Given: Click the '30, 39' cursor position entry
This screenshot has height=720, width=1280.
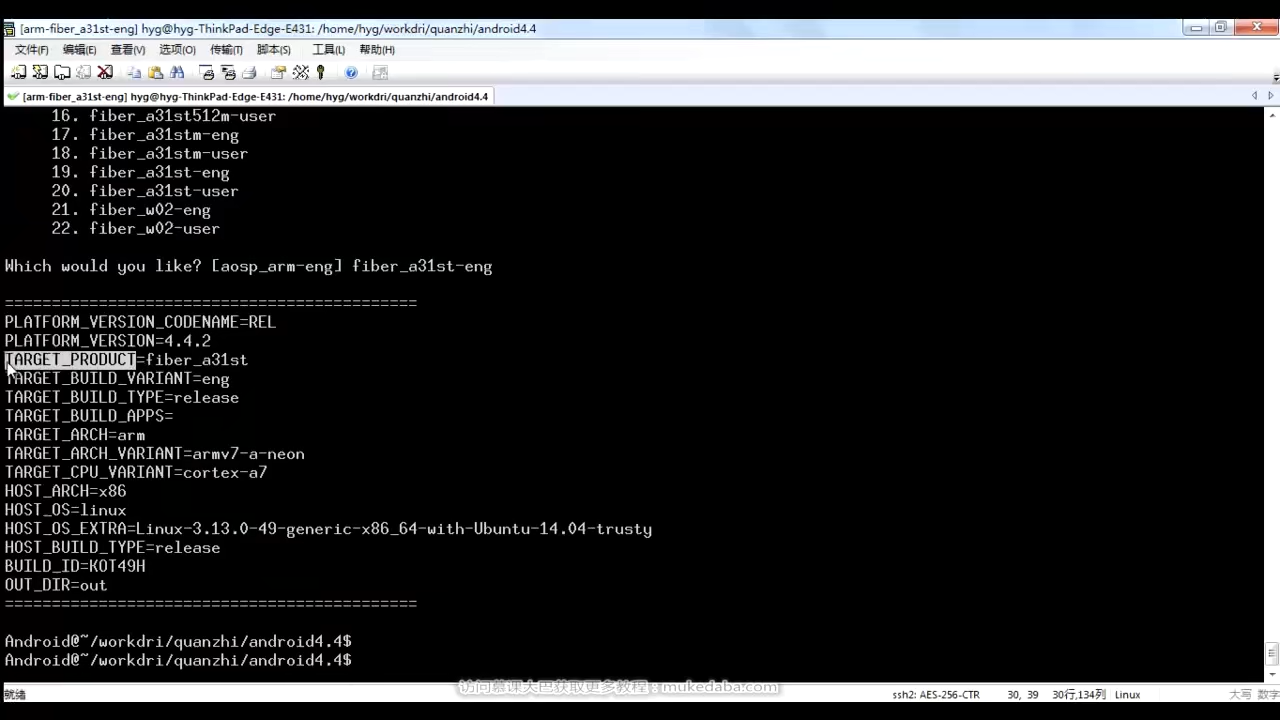Looking at the screenshot, I should point(1022,694).
